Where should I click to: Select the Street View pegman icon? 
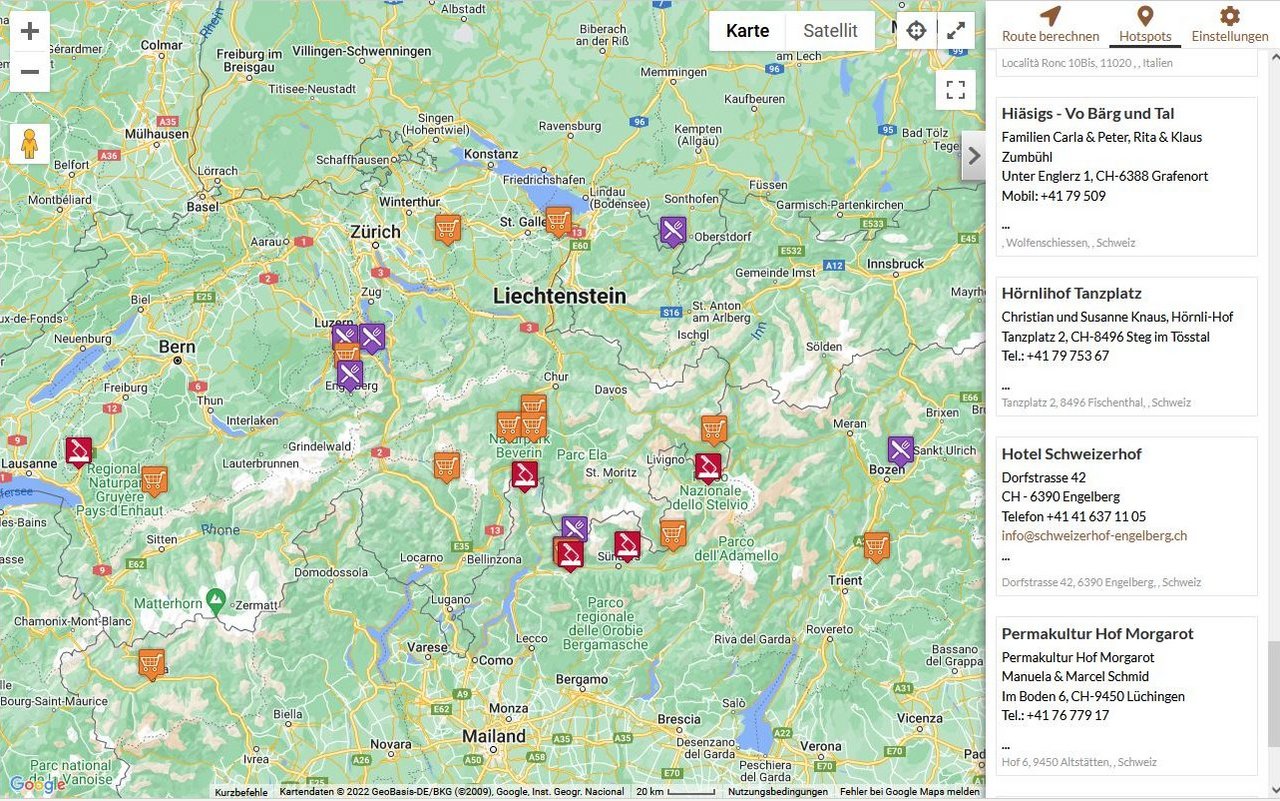point(30,144)
